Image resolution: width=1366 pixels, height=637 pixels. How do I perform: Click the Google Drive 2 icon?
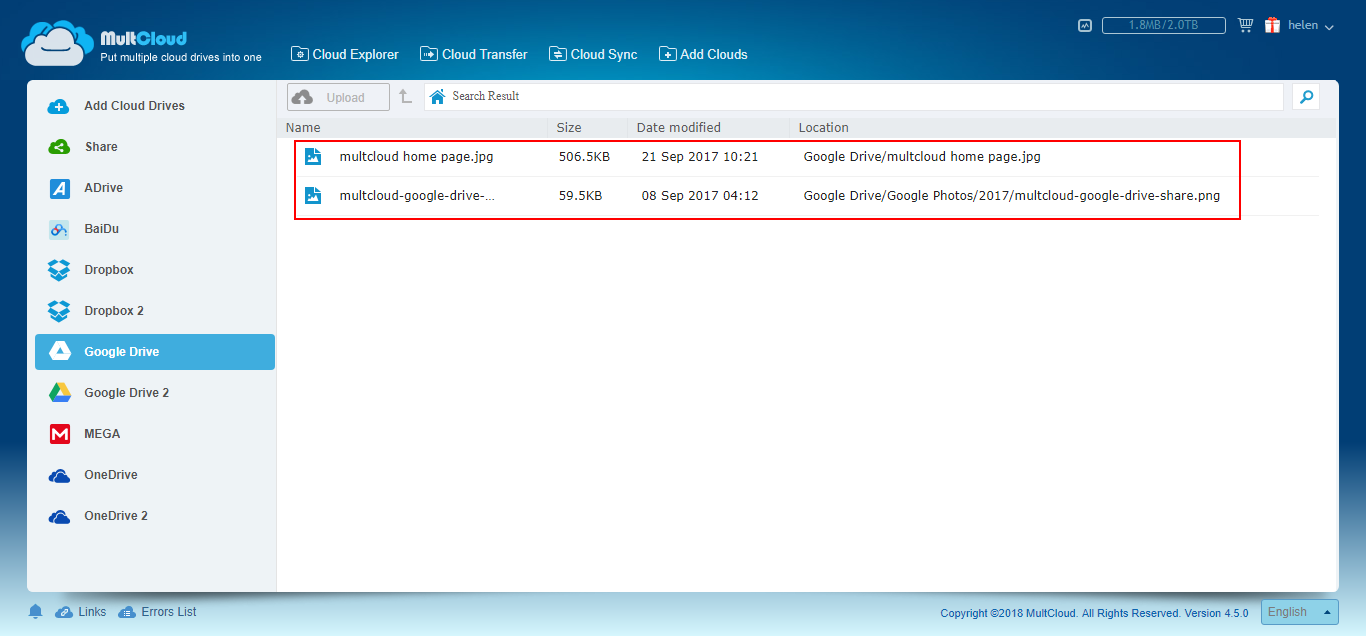(59, 393)
